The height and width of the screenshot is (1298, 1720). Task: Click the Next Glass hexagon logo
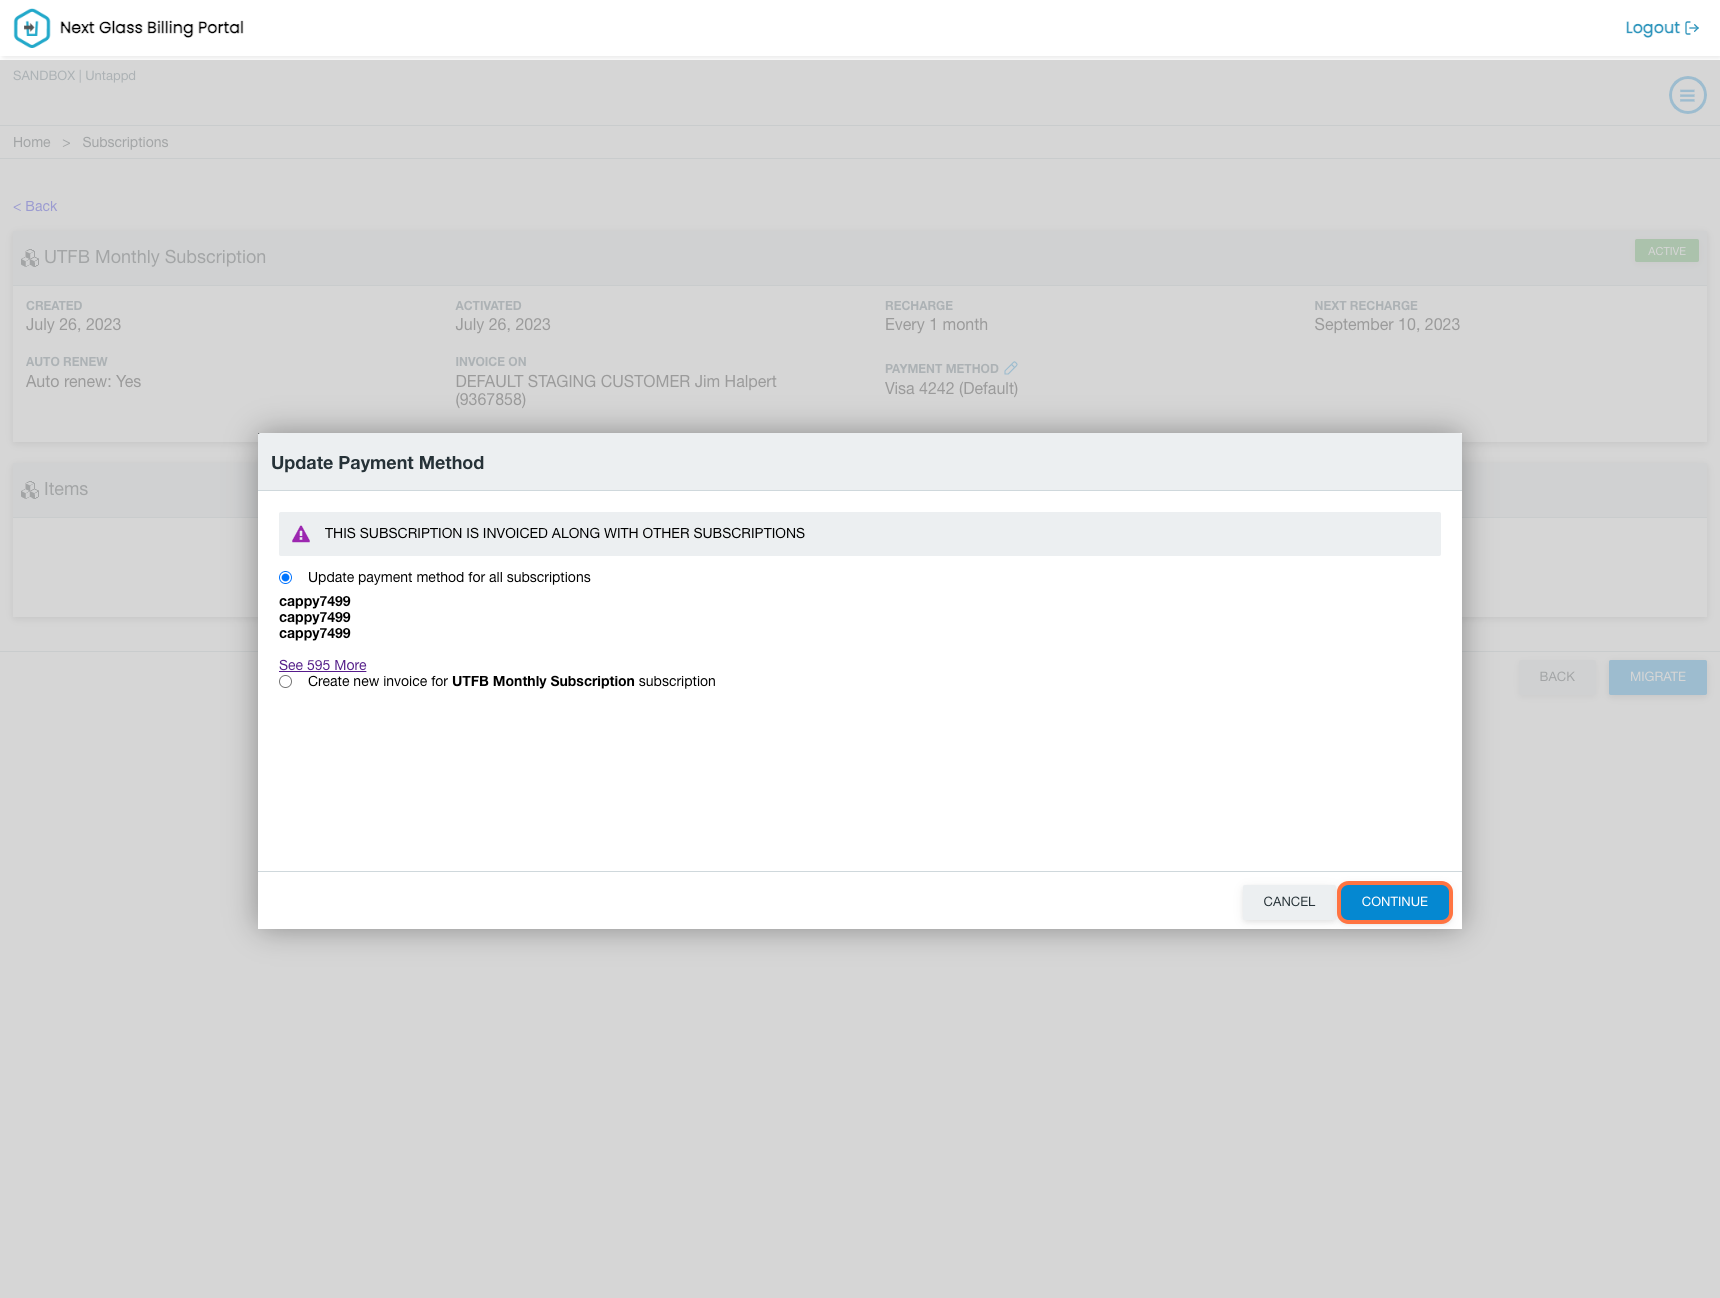32,28
